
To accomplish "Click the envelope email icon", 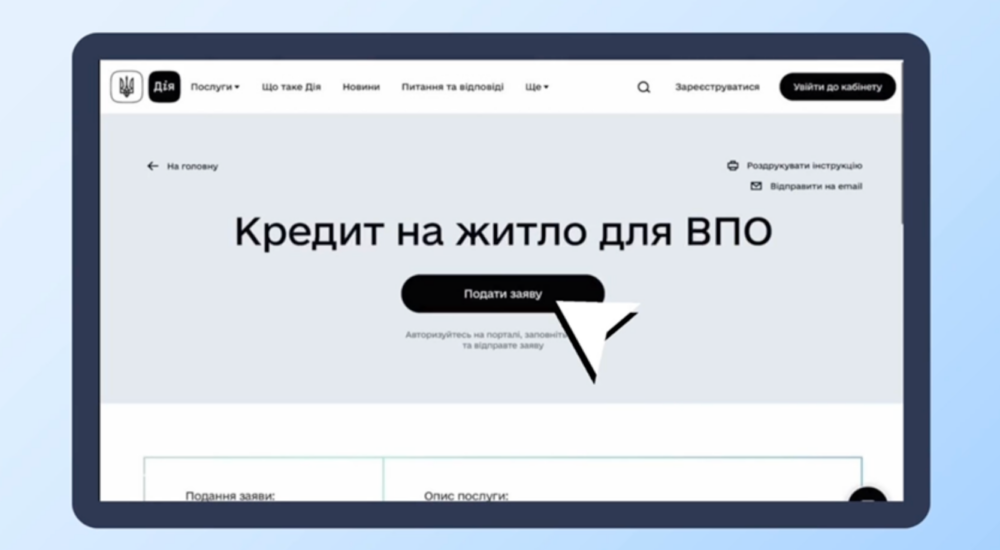I will (x=756, y=186).
